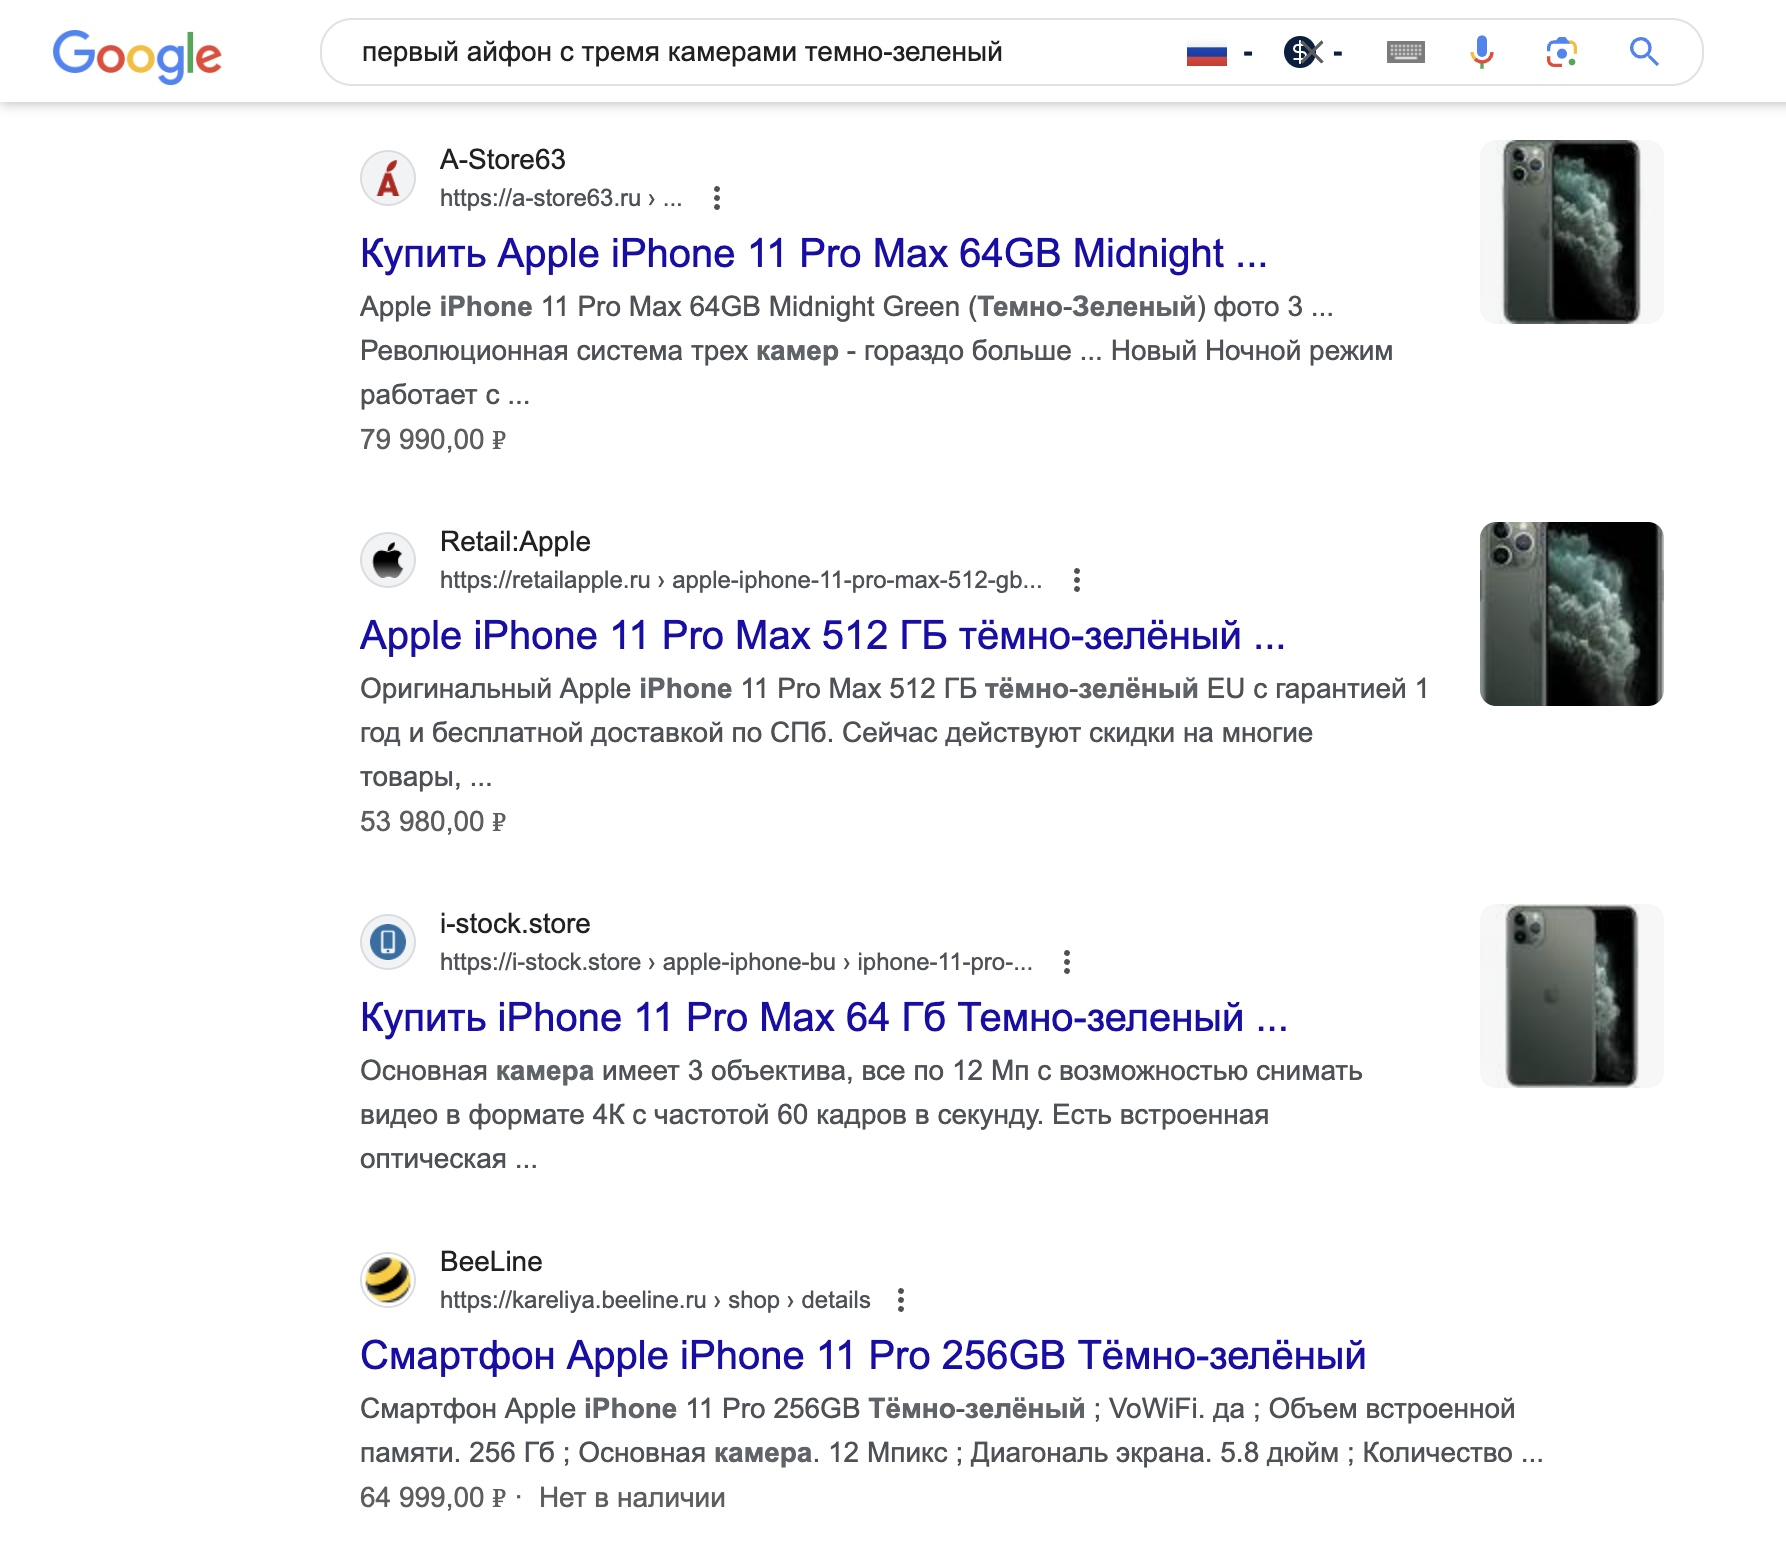This screenshot has width=1786, height=1542.
Task: Open the BeeLine favicon
Action: (388, 1280)
